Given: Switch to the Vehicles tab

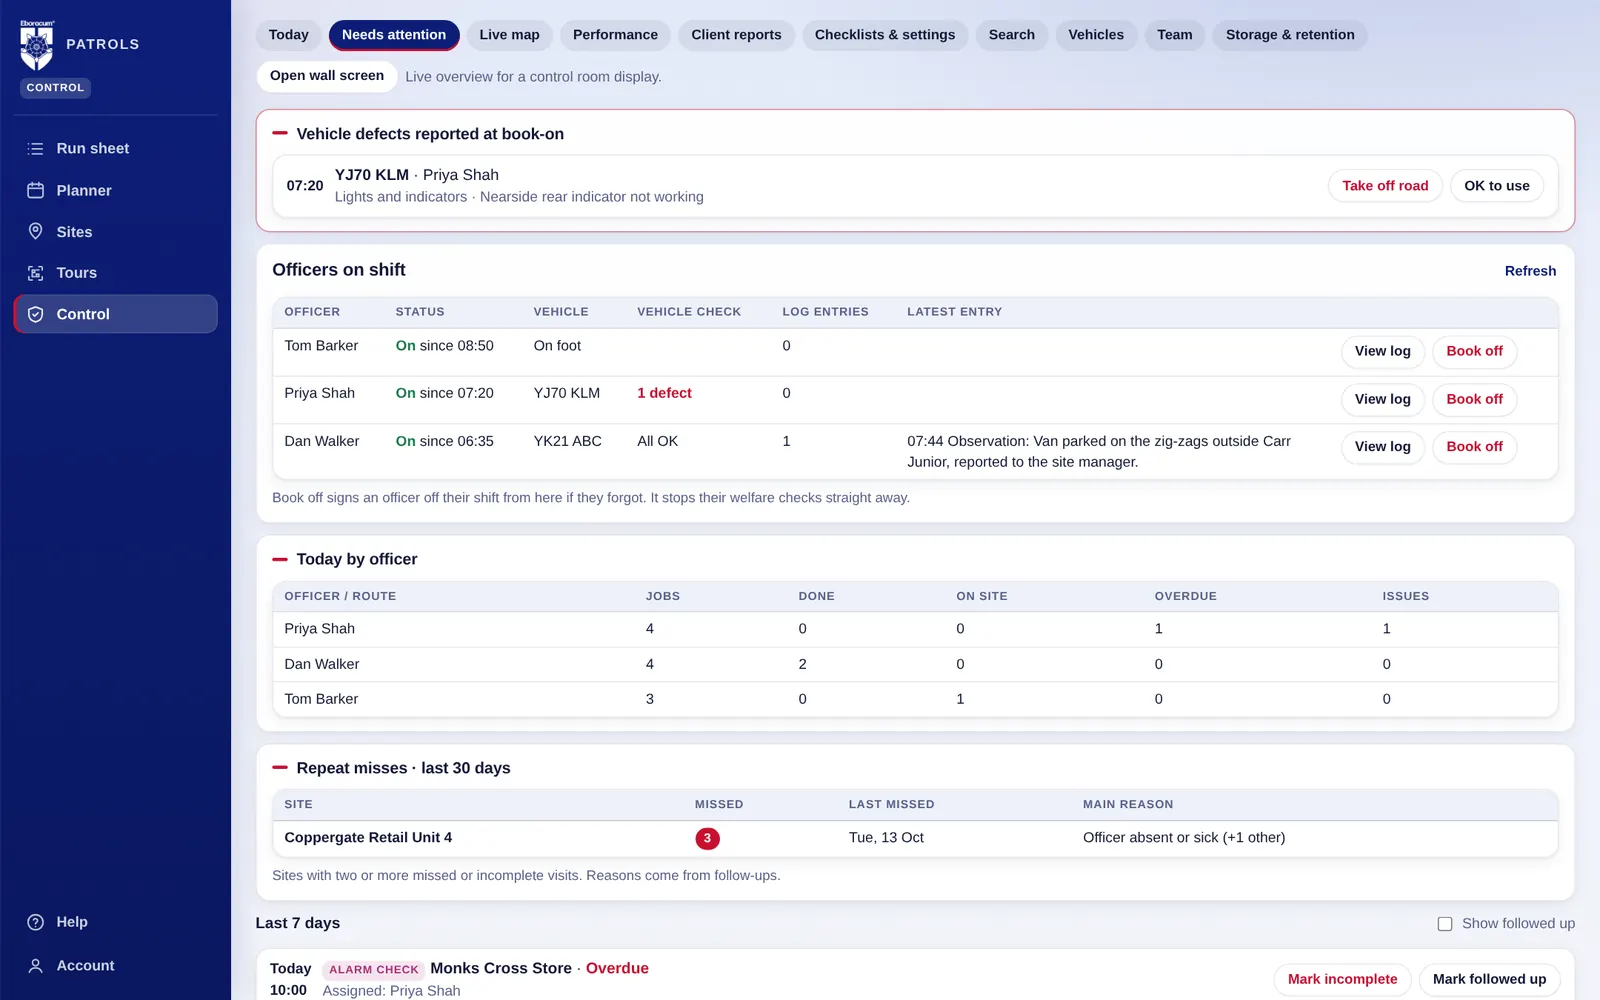Looking at the screenshot, I should tap(1096, 35).
